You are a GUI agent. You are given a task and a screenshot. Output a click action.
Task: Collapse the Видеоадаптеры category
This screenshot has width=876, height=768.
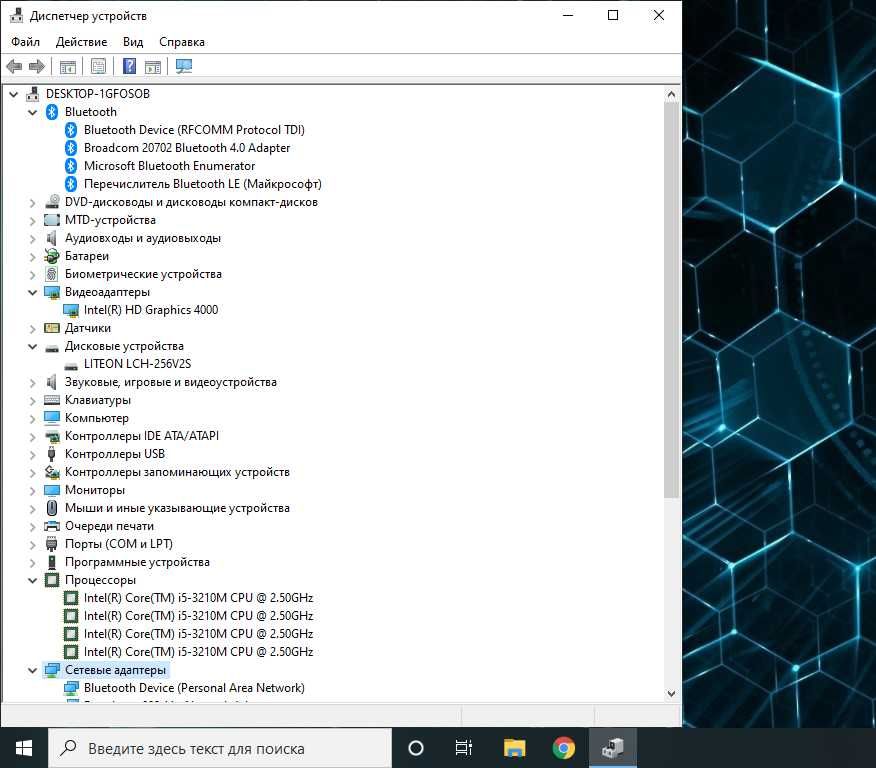(32, 293)
